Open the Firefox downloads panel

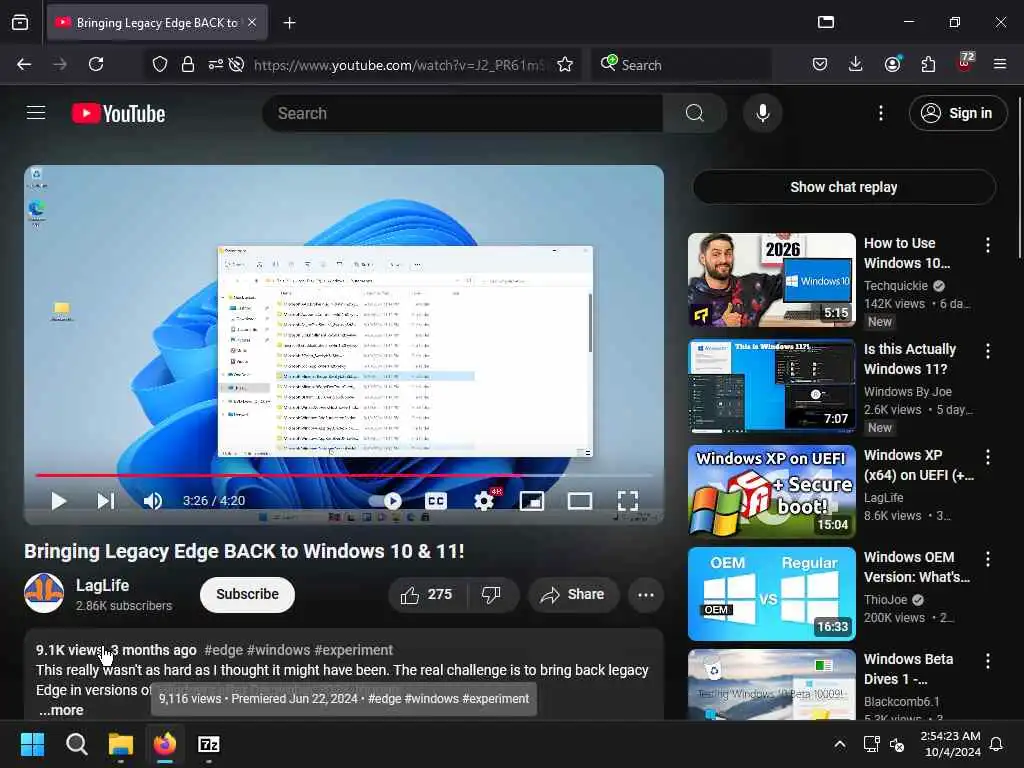[x=856, y=64]
